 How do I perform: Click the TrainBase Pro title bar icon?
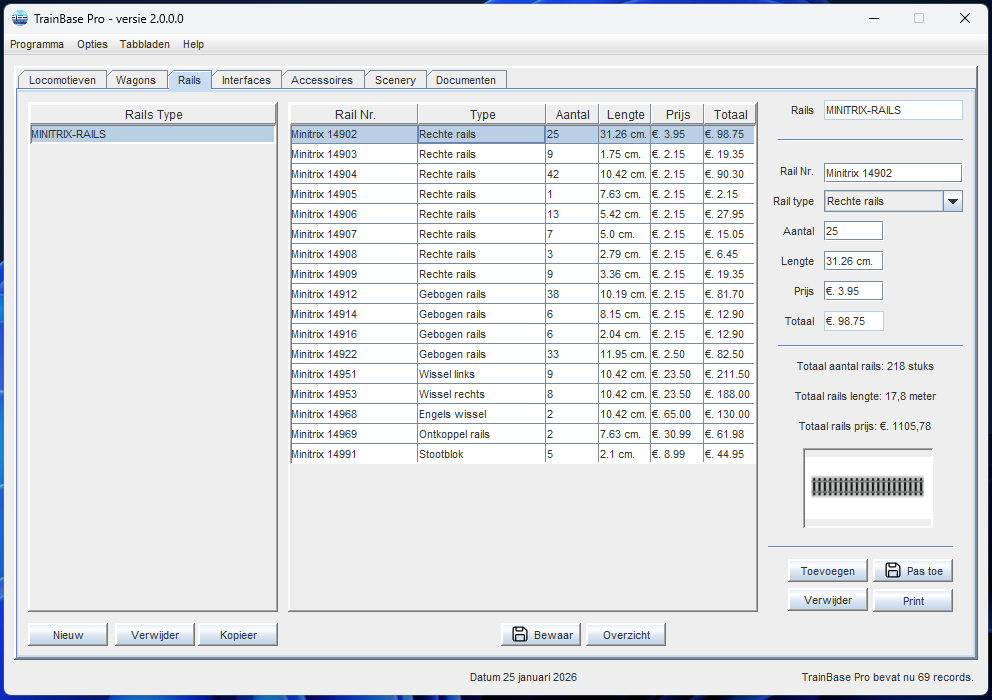(x=19, y=18)
